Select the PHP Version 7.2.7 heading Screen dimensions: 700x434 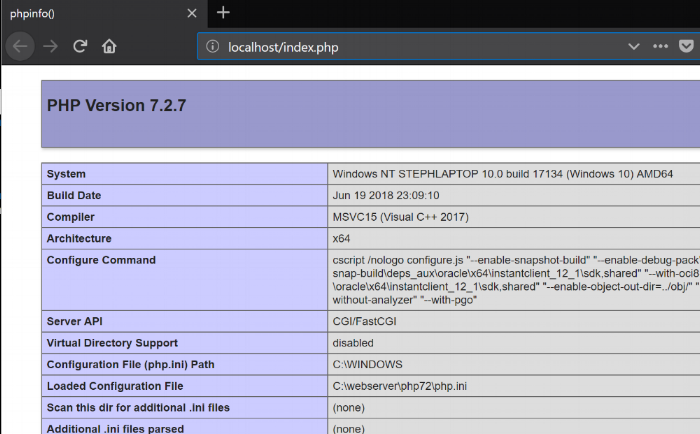coord(117,105)
